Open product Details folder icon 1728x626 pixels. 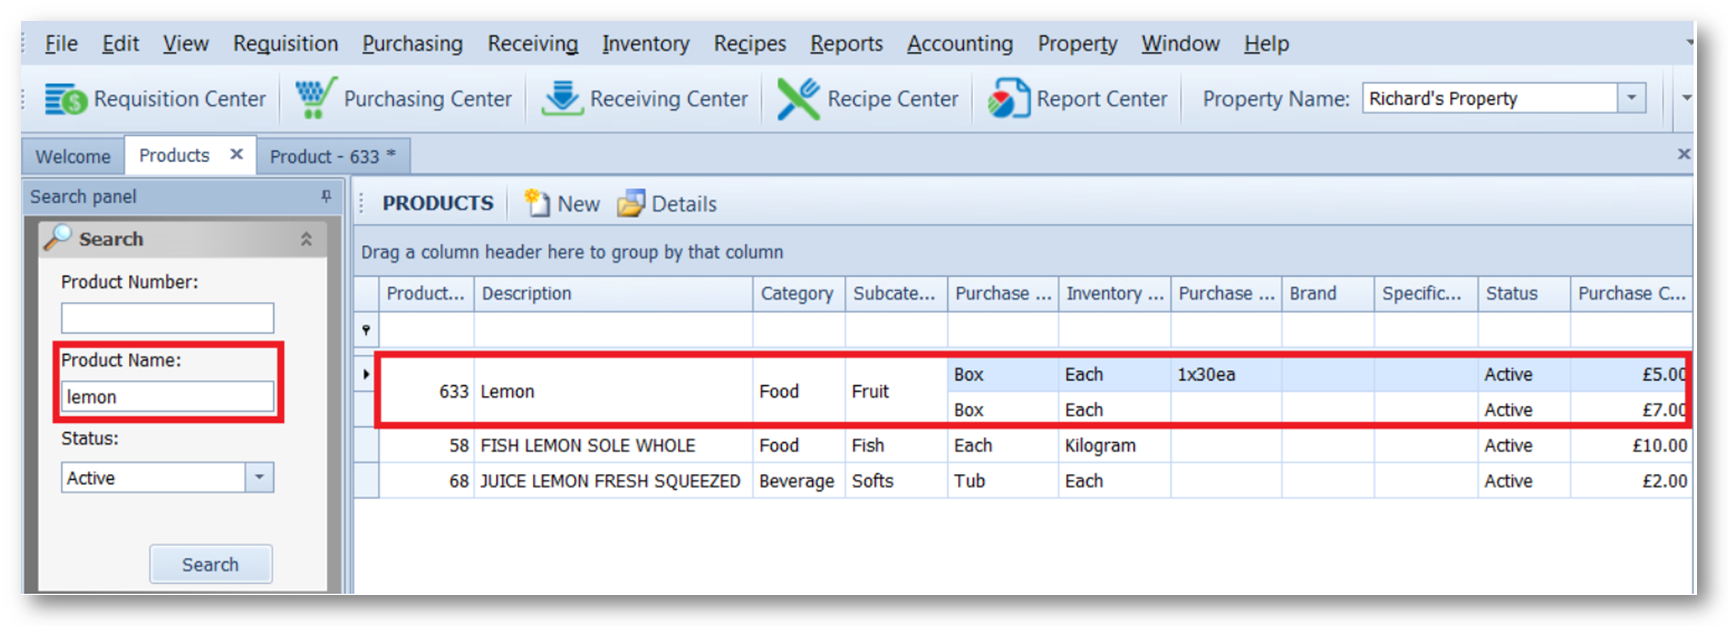point(631,204)
